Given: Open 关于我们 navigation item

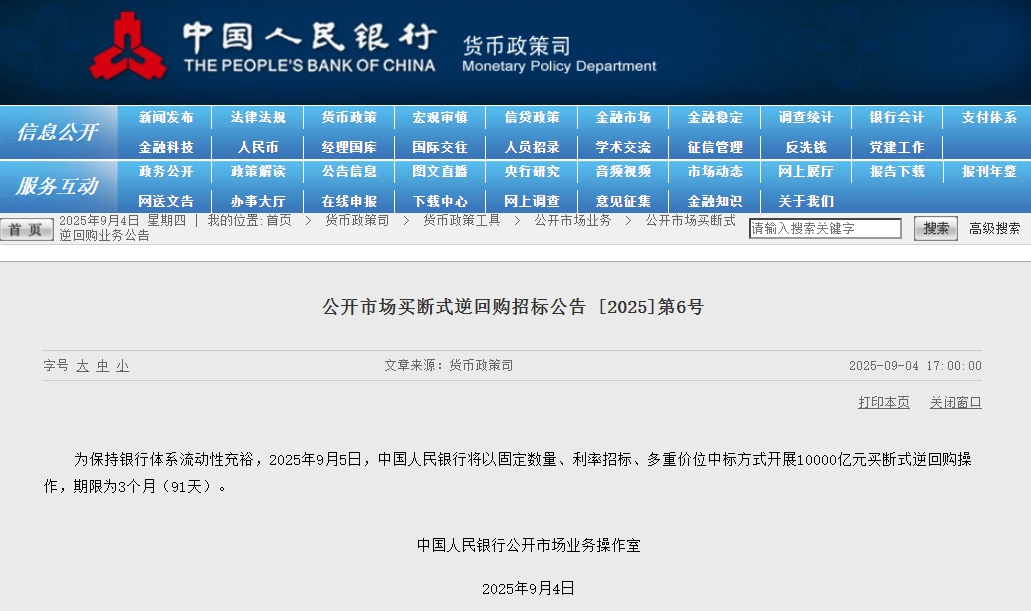Looking at the screenshot, I should [x=806, y=201].
